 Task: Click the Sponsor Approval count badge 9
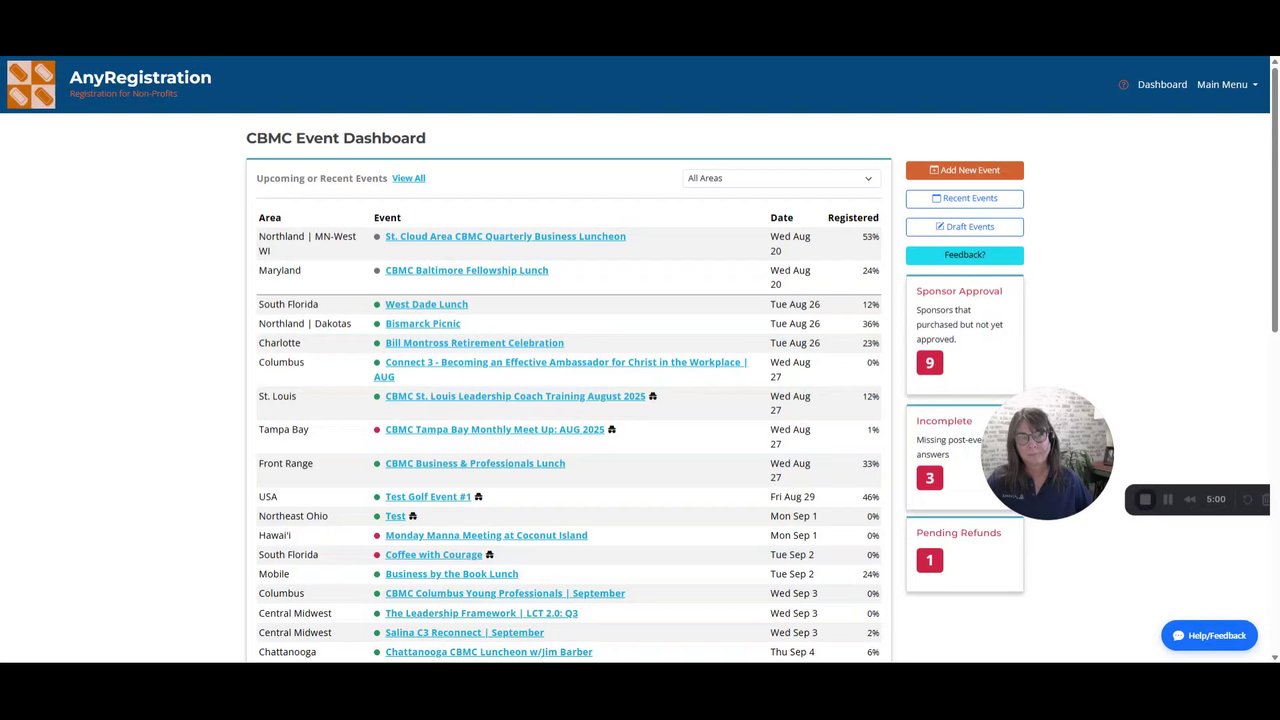pos(929,363)
